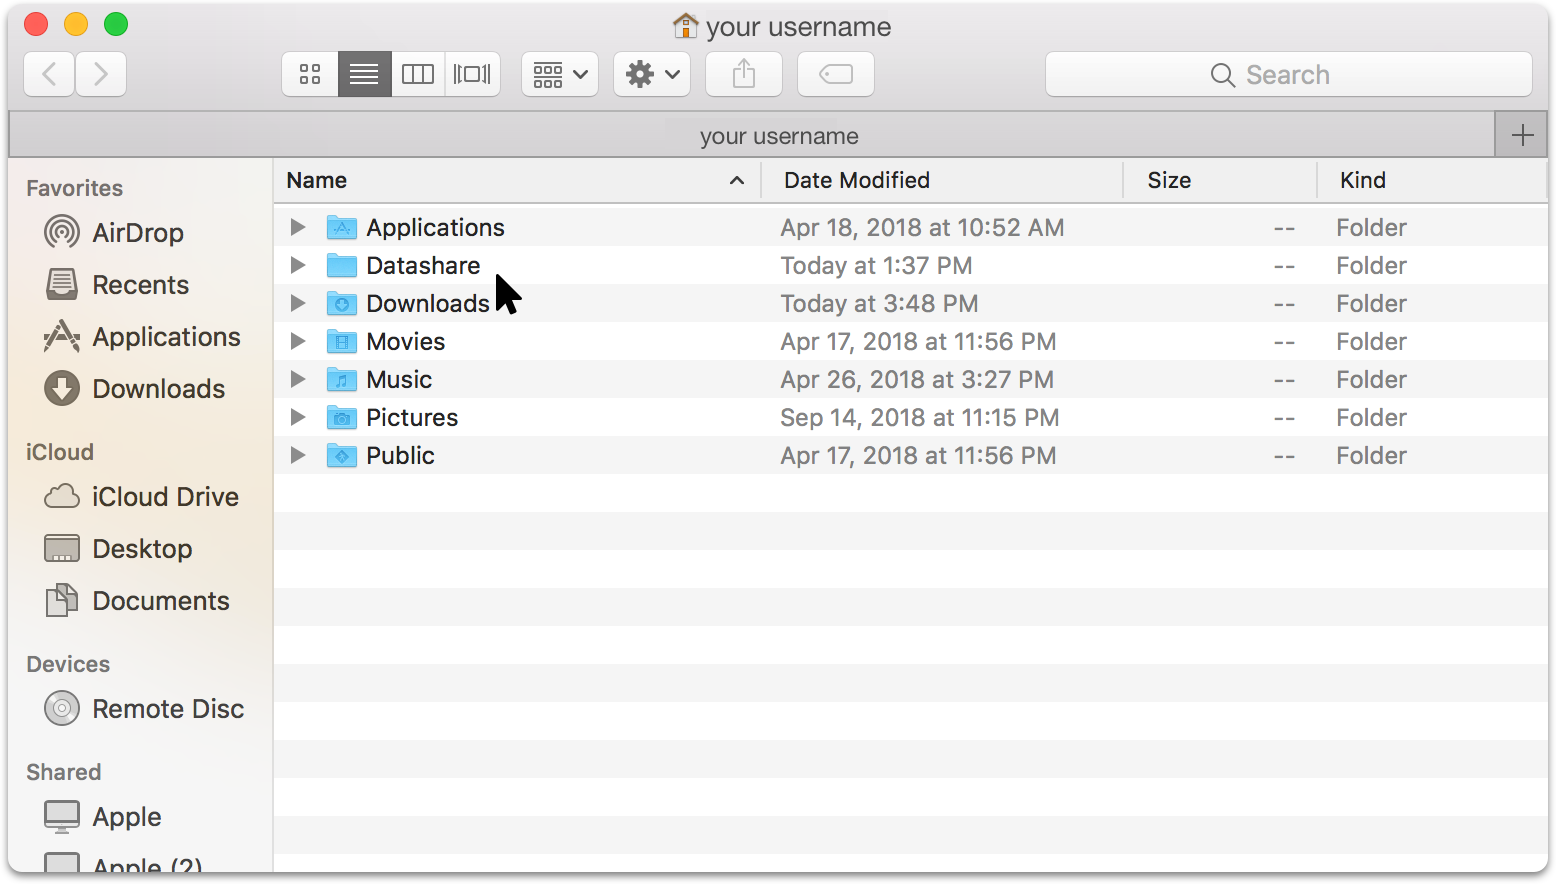Switch to column view mode
This screenshot has height=884, width=1556.
coord(418,74)
